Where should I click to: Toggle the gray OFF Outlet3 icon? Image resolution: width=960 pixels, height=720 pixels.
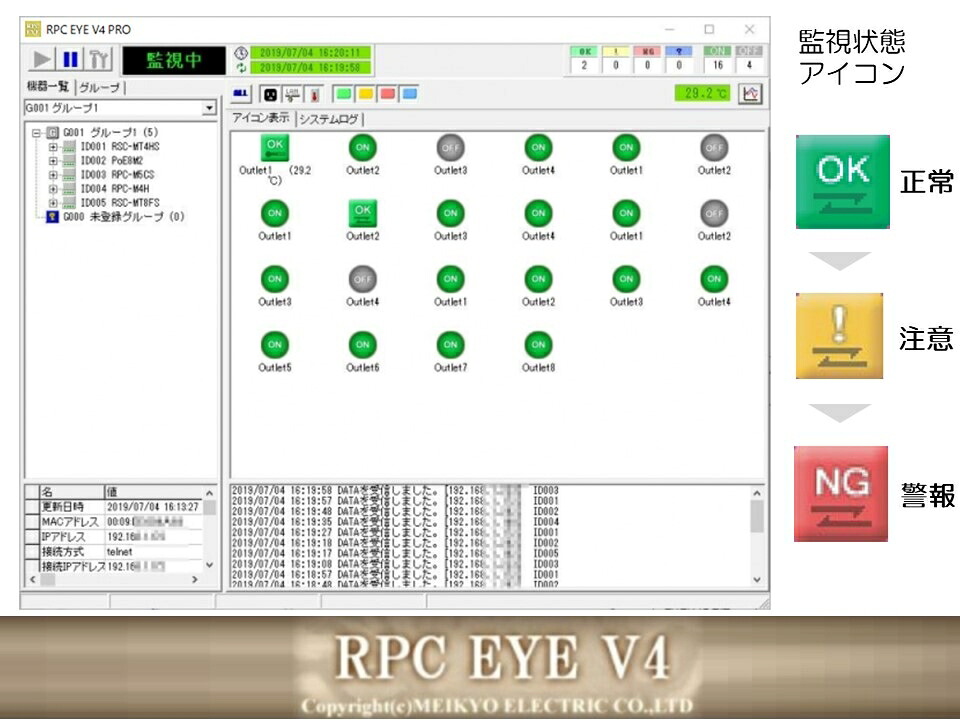coord(451,148)
